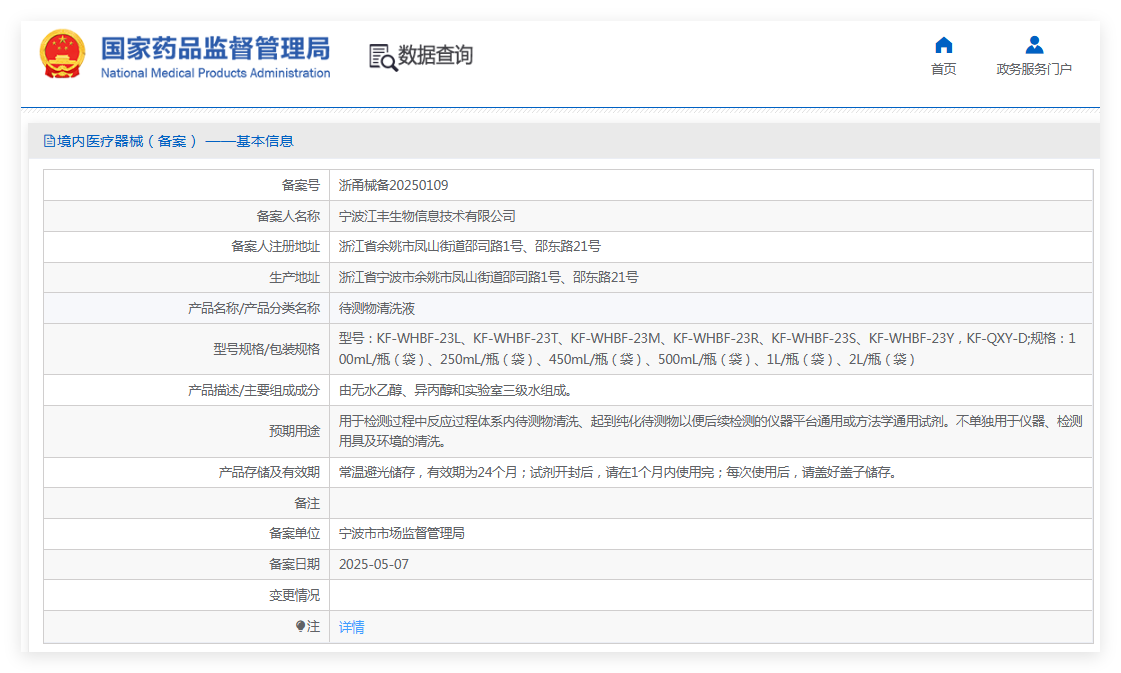Viewport: 1121px width, 673px height.
Task: Click the 生产地址 label
Action: click(295, 277)
